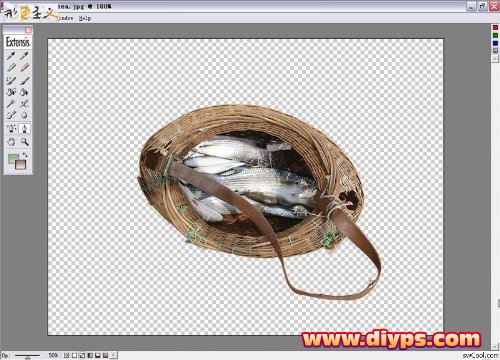Select the Fill bucket tool
The width and height of the screenshot is (500, 360).
pyautogui.click(x=24, y=92)
